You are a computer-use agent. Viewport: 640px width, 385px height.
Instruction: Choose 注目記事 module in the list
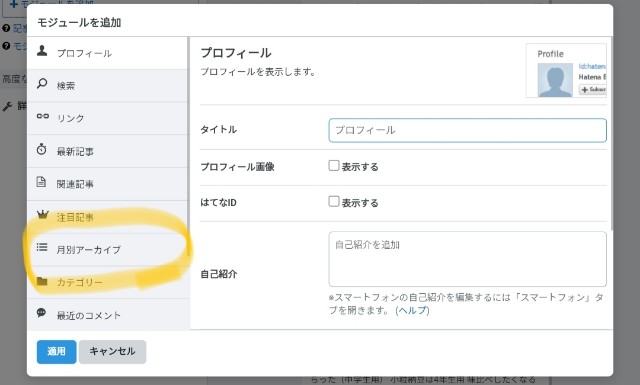tap(107, 217)
